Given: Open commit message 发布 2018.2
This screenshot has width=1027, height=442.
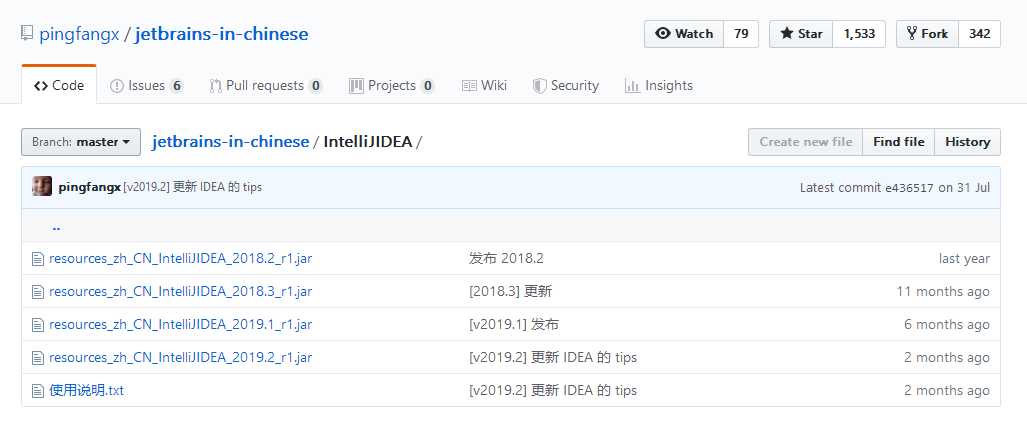Looking at the screenshot, I should tap(506, 259).
